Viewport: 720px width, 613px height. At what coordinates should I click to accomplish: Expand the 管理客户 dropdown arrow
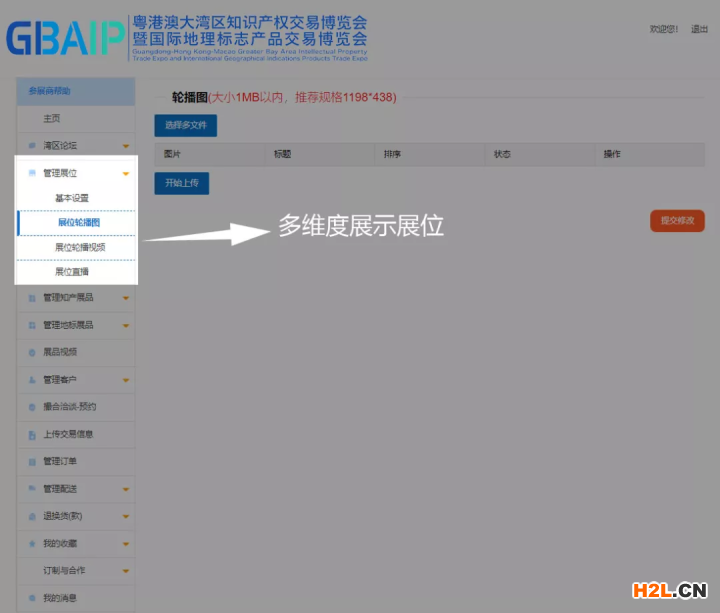pyautogui.click(x=126, y=380)
